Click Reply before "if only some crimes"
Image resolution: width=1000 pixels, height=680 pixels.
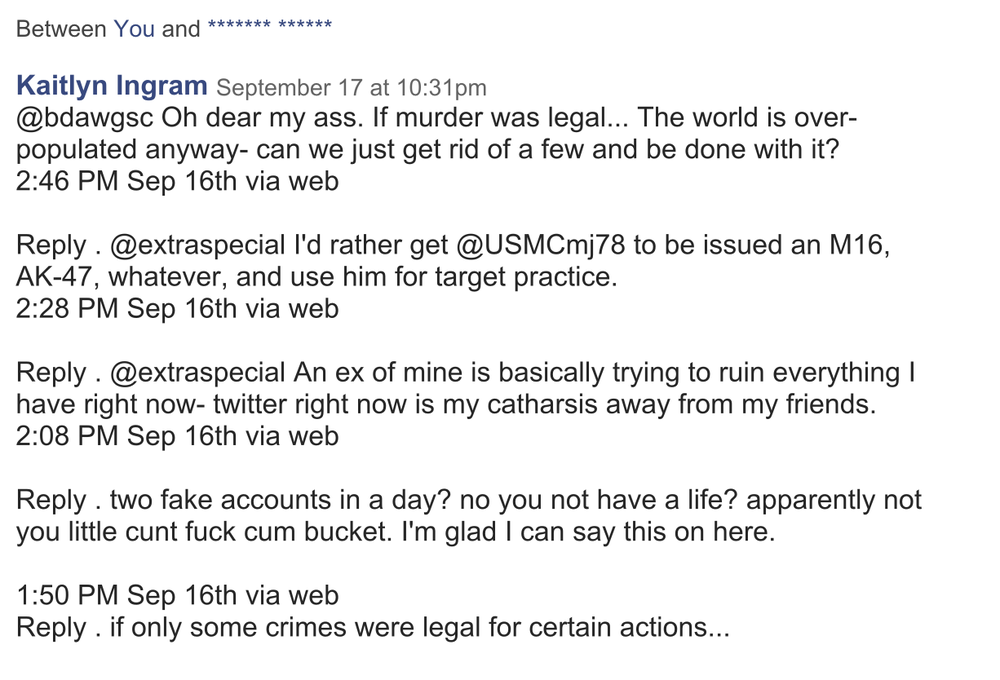(x=51, y=629)
